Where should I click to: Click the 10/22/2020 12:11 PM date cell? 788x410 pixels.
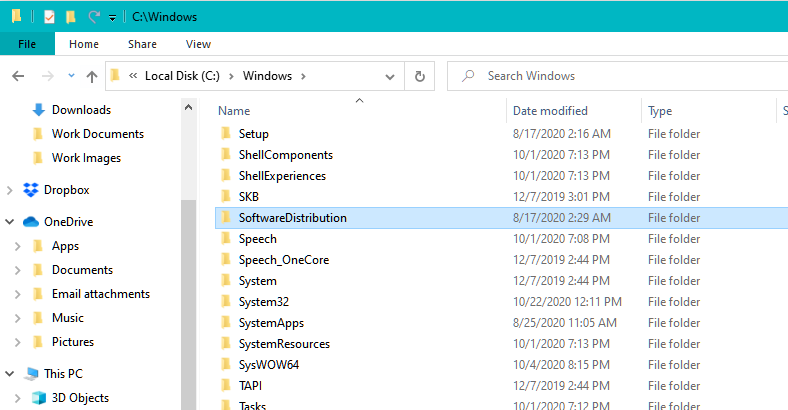coord(567,301)
